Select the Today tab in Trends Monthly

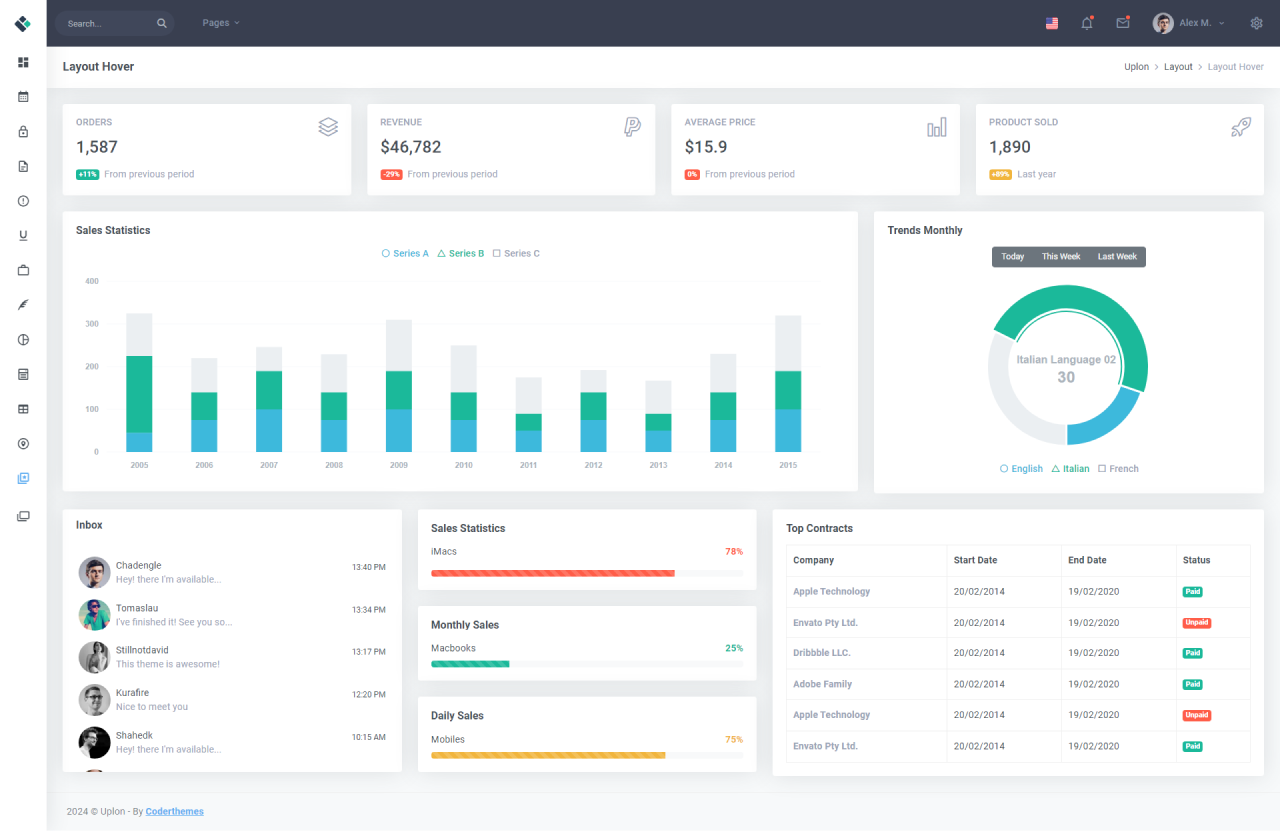click(x=1013, y=257)
